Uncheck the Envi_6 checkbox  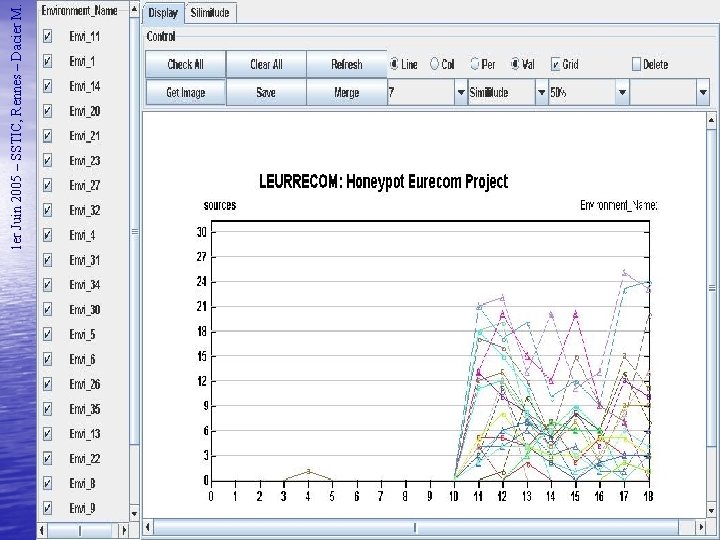[47, 359]
